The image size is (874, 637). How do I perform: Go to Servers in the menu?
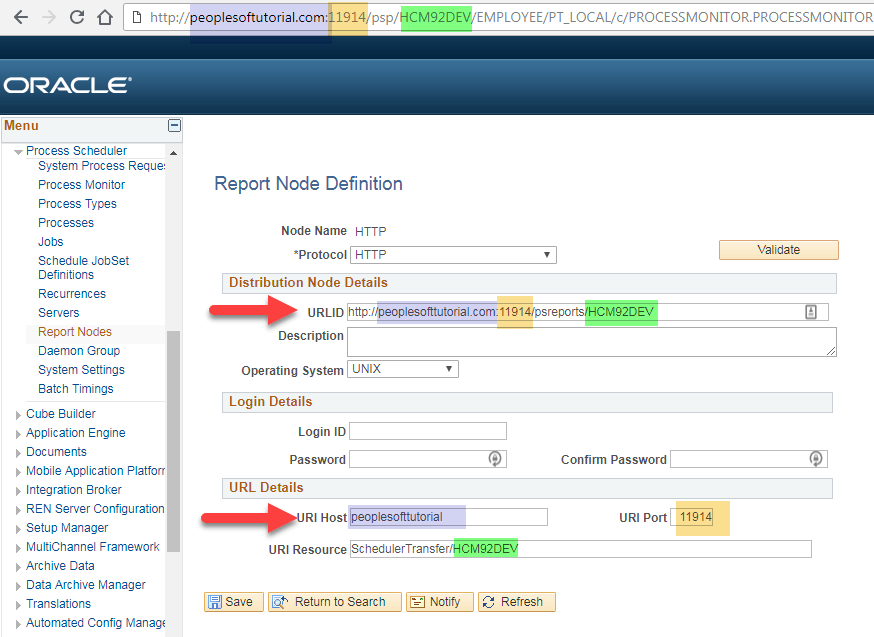pyautogui.click(x=59, y=313)
